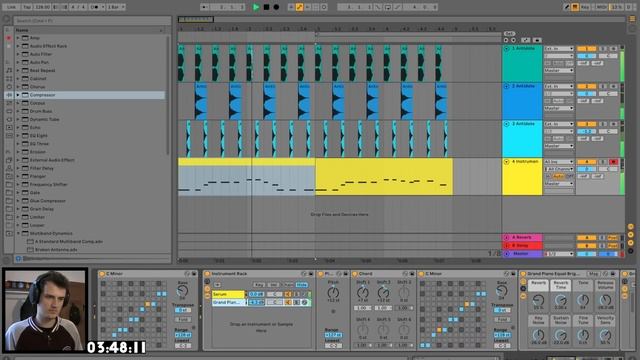The height and width of the screenshot is (360, 640).
Task: Fold track 1 Antidote with its arrow
Action: click(x=507, y=49)
